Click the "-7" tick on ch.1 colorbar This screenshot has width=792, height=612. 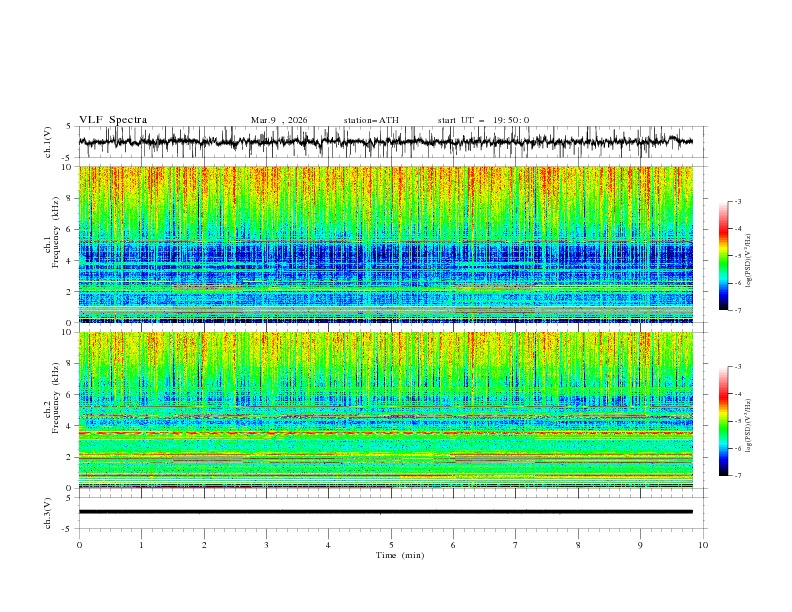[738, 310]
